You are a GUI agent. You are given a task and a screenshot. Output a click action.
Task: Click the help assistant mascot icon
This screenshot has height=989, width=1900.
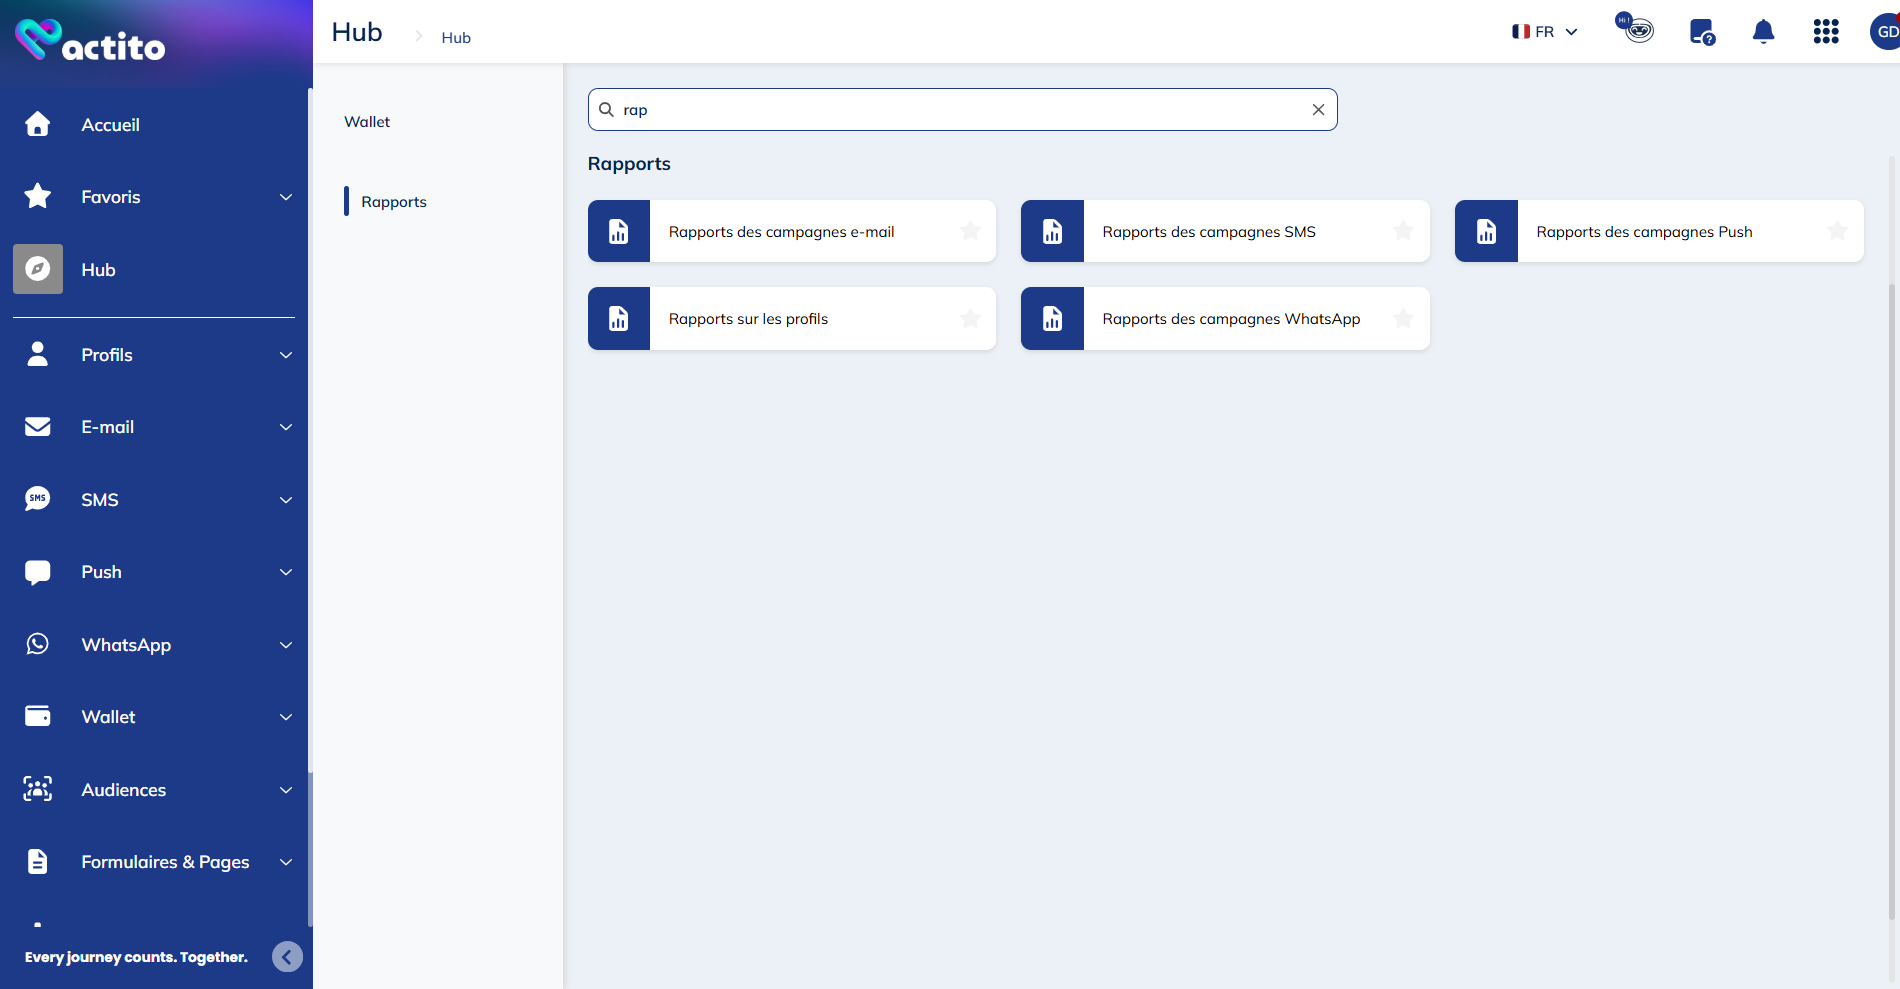click(x=1635, y=29)
